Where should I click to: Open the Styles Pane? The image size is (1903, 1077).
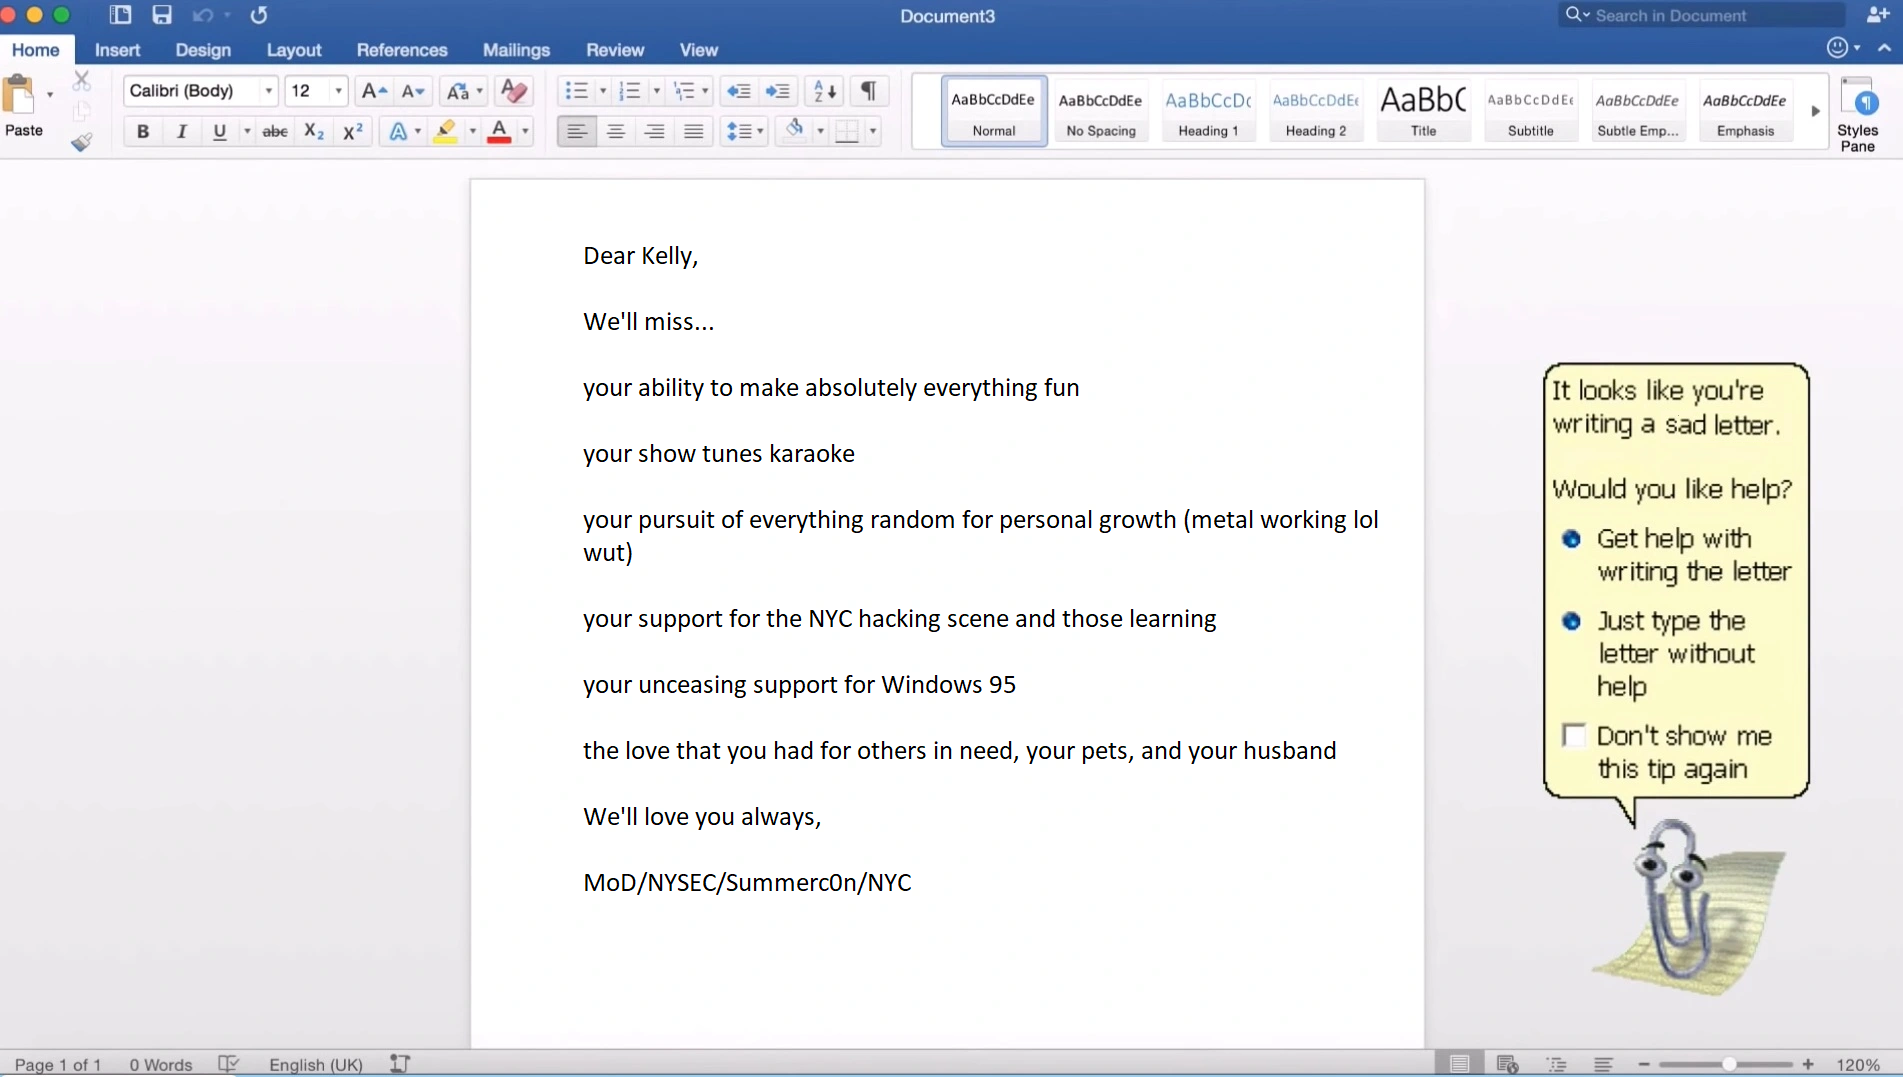click(x=1858, y=114)
